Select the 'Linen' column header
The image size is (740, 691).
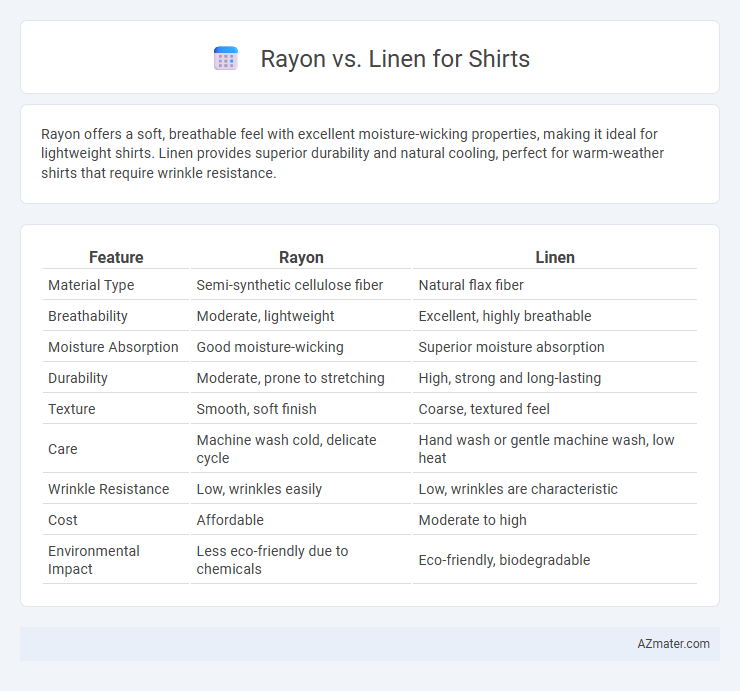[x=555, y=257]
